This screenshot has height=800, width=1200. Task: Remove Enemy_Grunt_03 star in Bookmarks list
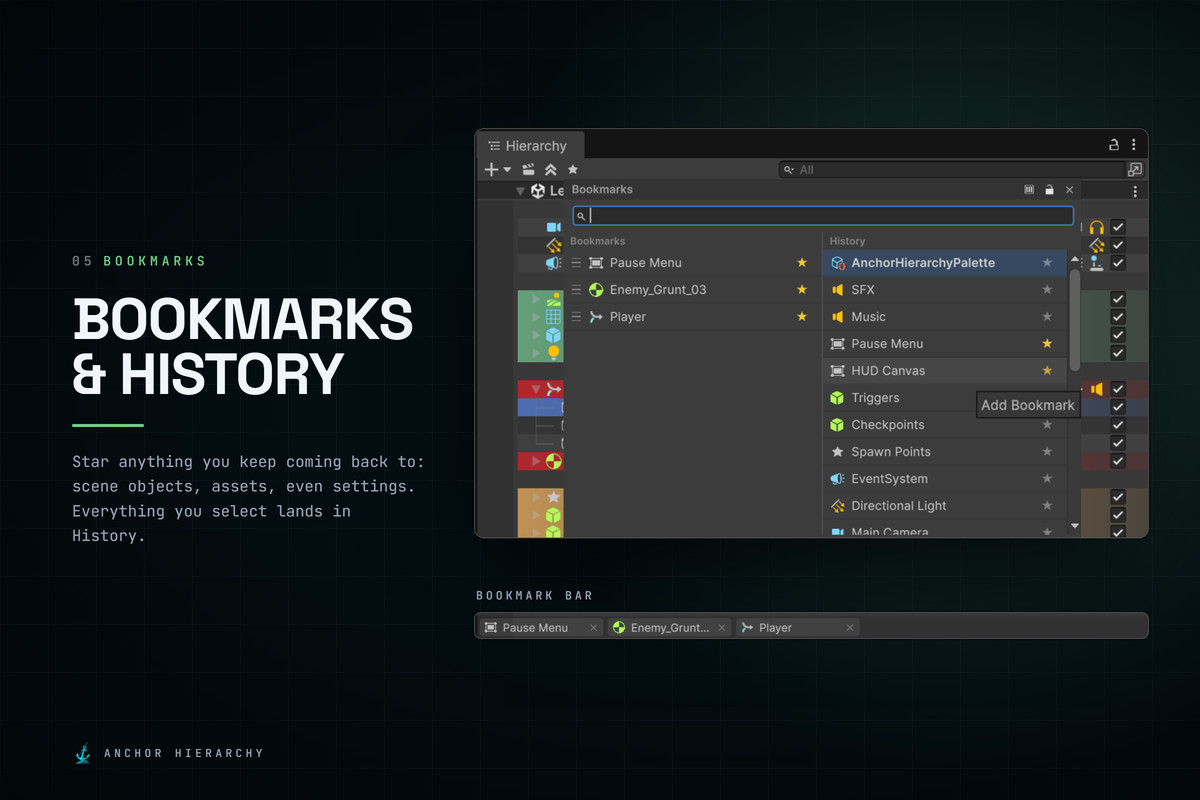801,290
